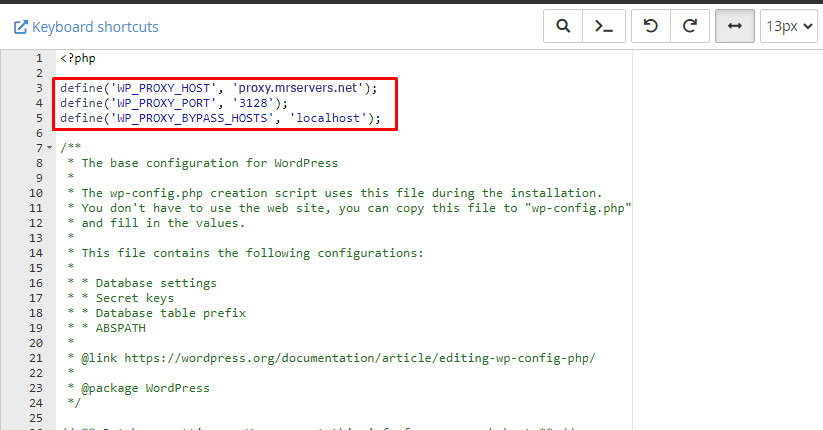Image resolution: width=823 pixels, height=430 pixels.
Task: Collapse the comment block at line 7
Action: pyautogui.click(x=50, y=148)
